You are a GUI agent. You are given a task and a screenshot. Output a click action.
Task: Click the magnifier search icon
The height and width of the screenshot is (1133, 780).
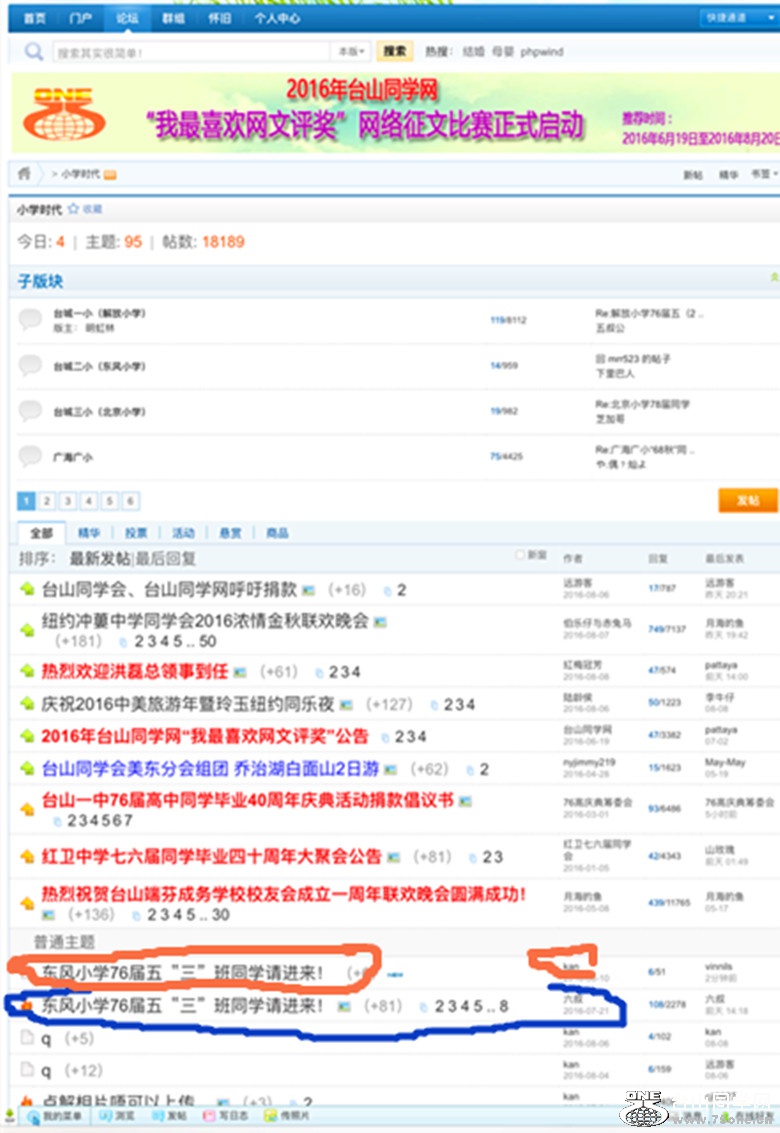(34, 51)
